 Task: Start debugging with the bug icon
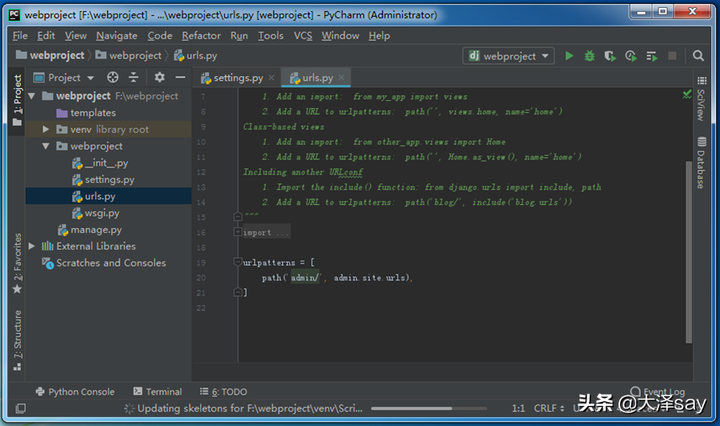click(589, 56)
